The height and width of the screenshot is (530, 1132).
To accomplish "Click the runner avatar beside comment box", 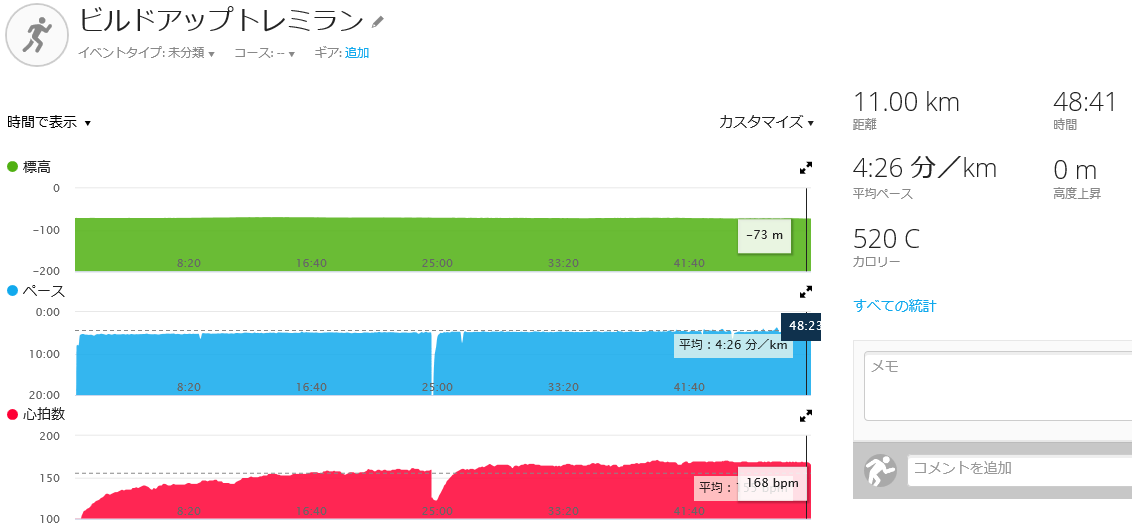I will point(880,469).
